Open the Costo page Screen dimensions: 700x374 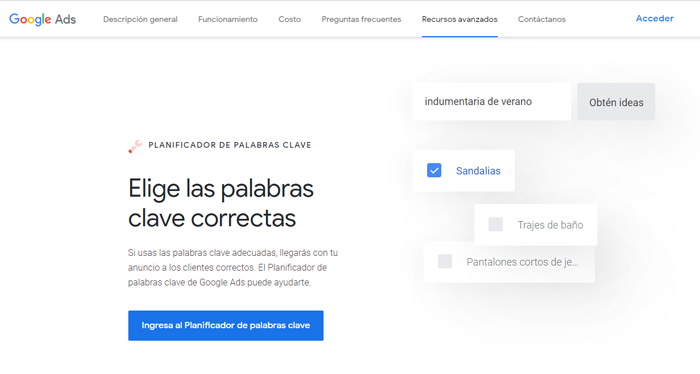289,19
